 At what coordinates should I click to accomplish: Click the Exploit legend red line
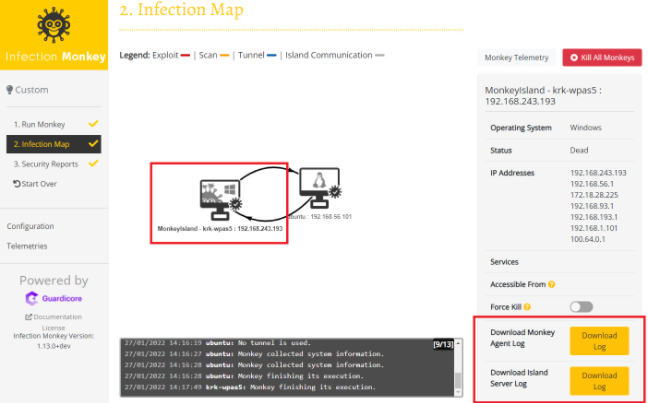pos(185,55)
